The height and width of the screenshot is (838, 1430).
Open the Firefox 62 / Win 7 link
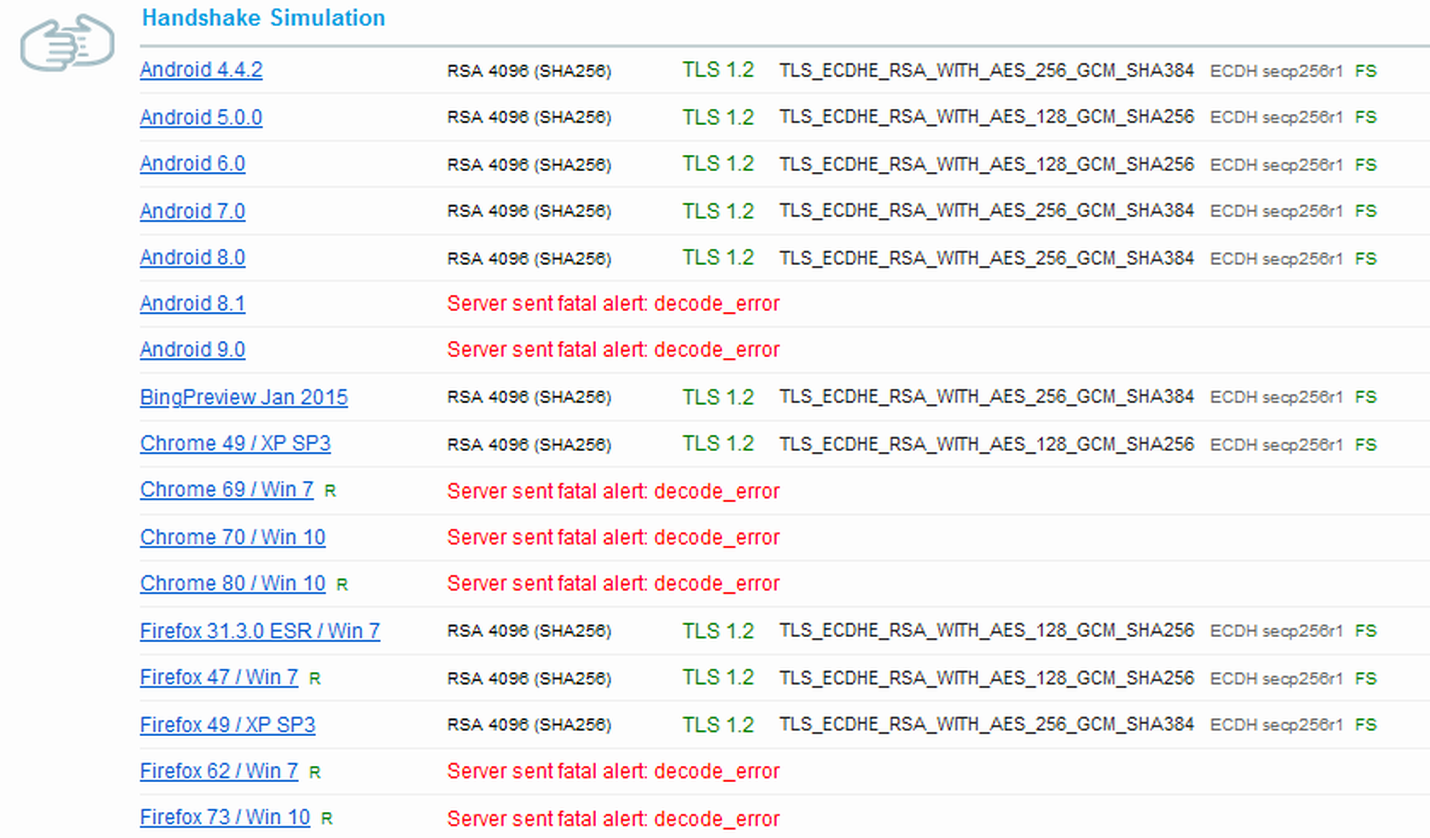pos(219,771)
